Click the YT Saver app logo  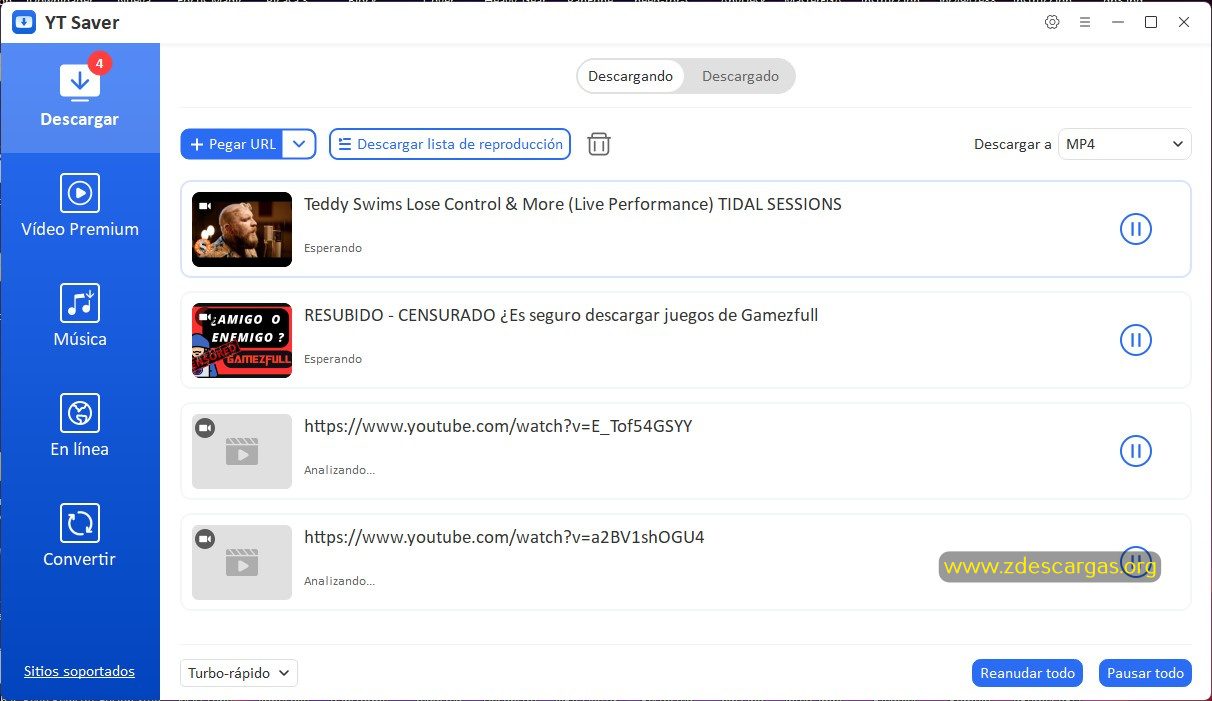pos(24,22)
